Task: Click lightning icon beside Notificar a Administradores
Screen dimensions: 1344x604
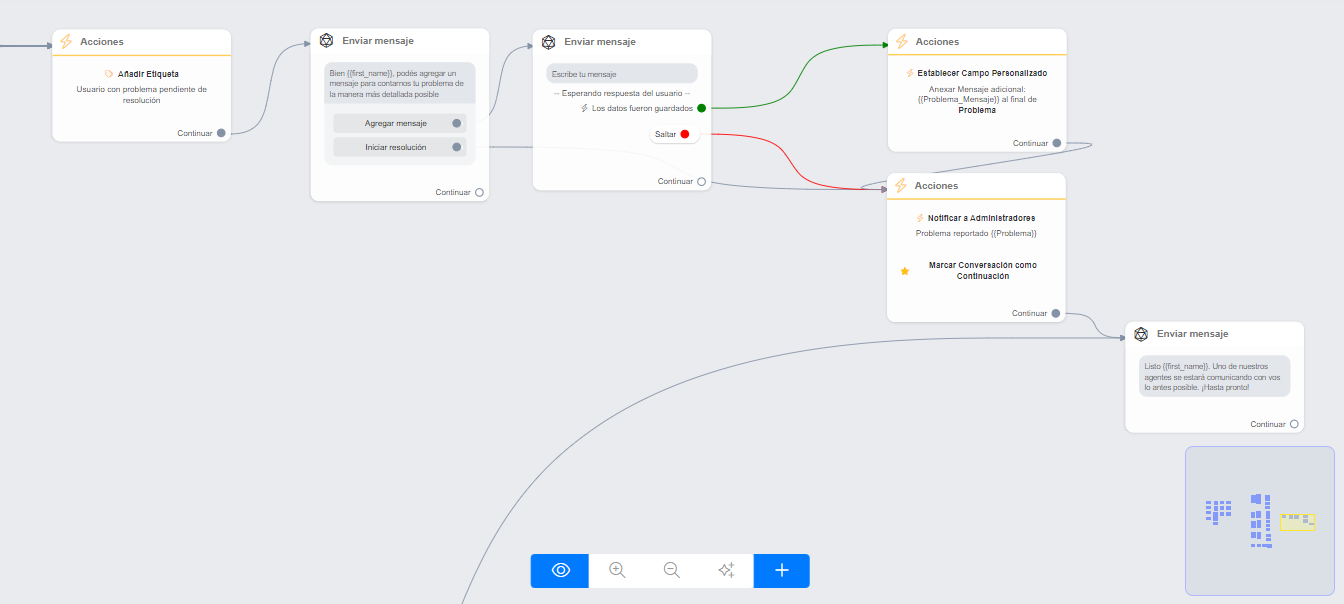Action: [x=920, y=218]
